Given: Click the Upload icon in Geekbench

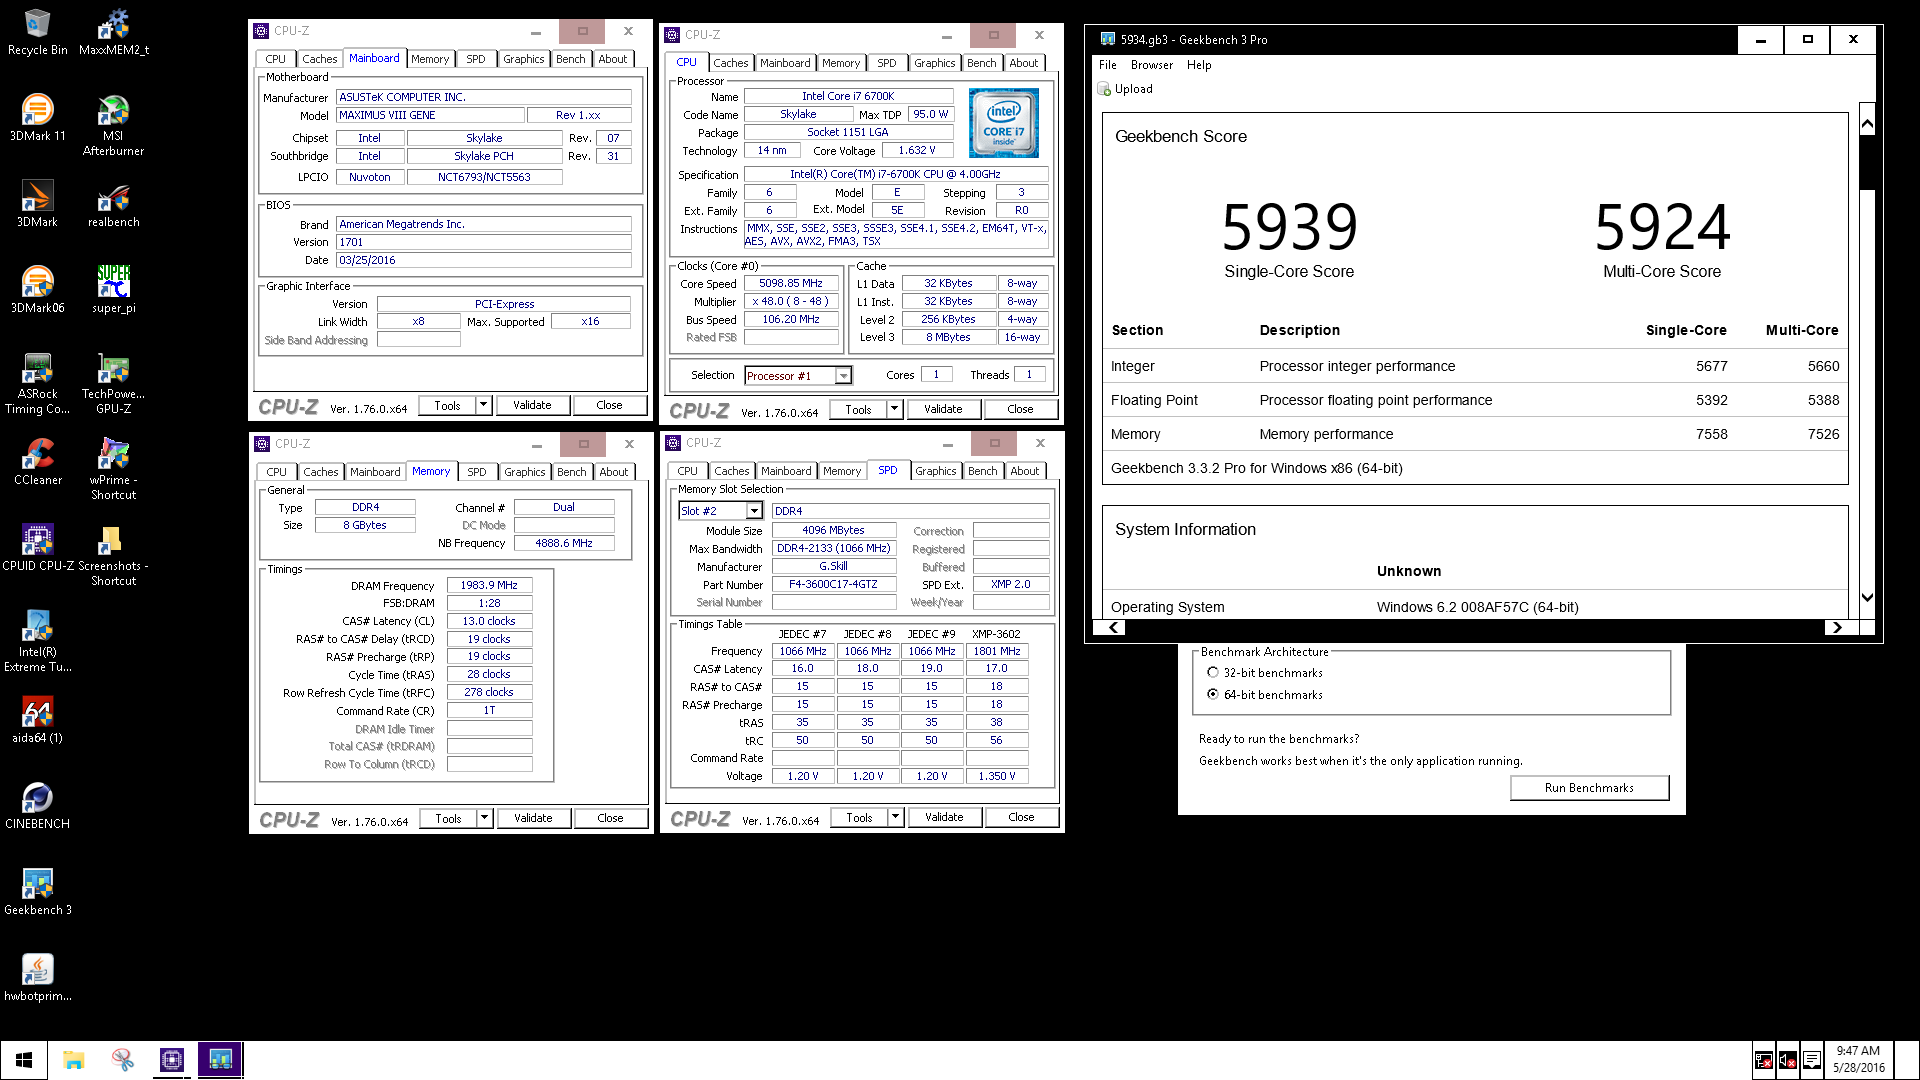Looking at the screenshot, I should (1104, 89).
